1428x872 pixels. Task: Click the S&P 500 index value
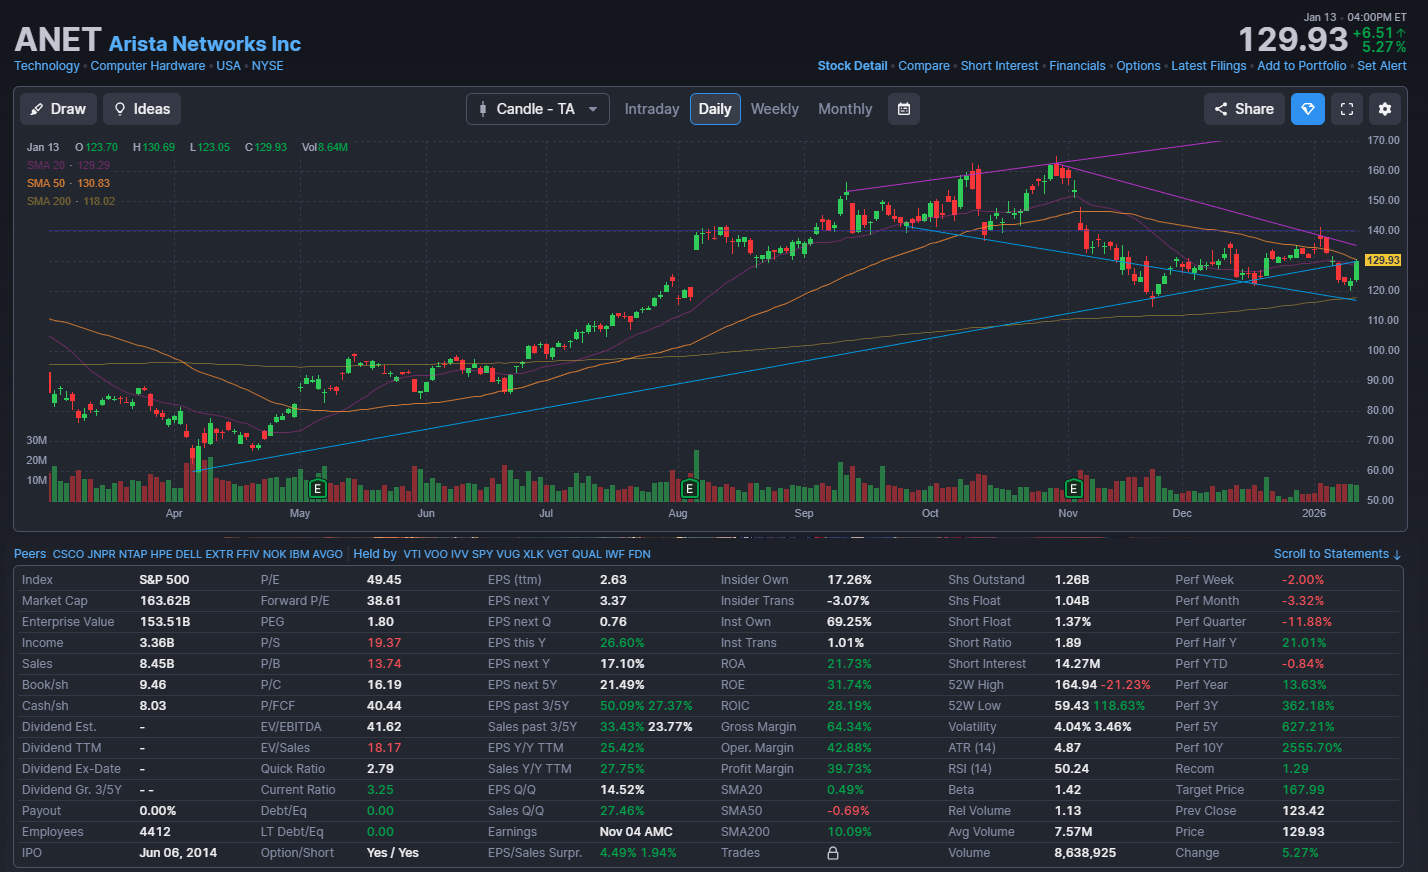coord(164,580)
